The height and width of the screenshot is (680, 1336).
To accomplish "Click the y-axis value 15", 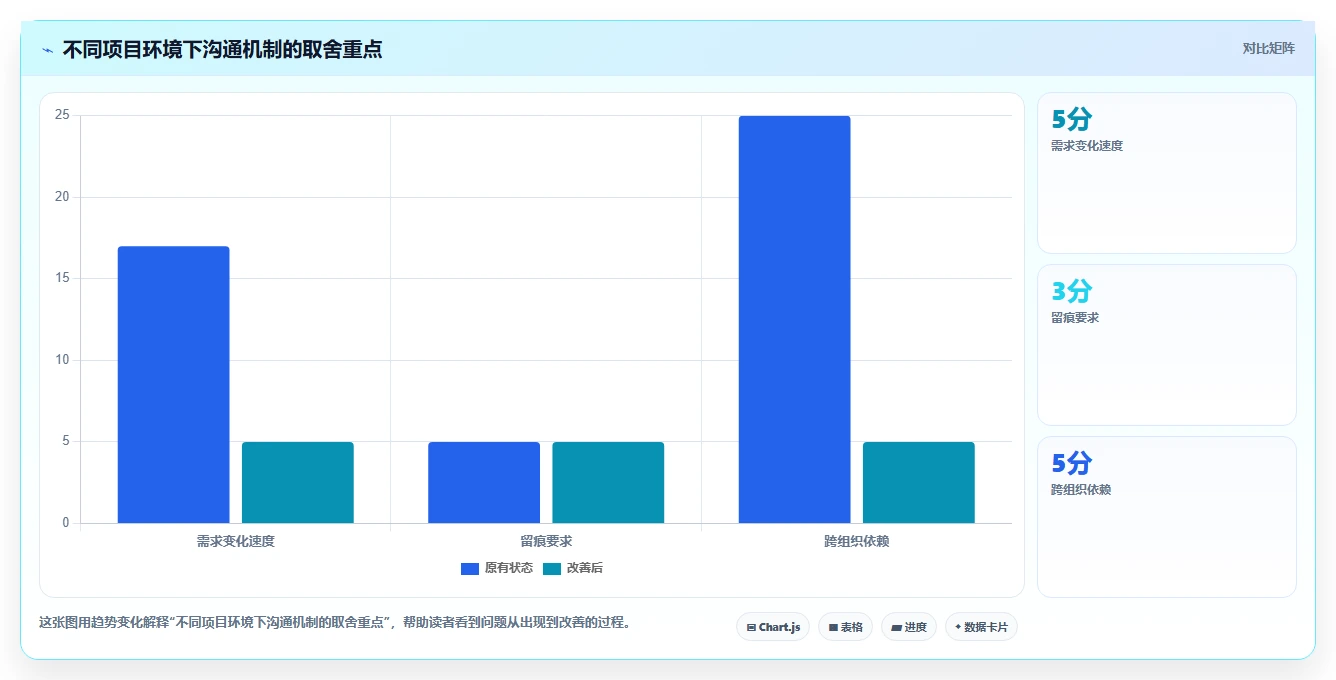I will [x=62, y=278].
